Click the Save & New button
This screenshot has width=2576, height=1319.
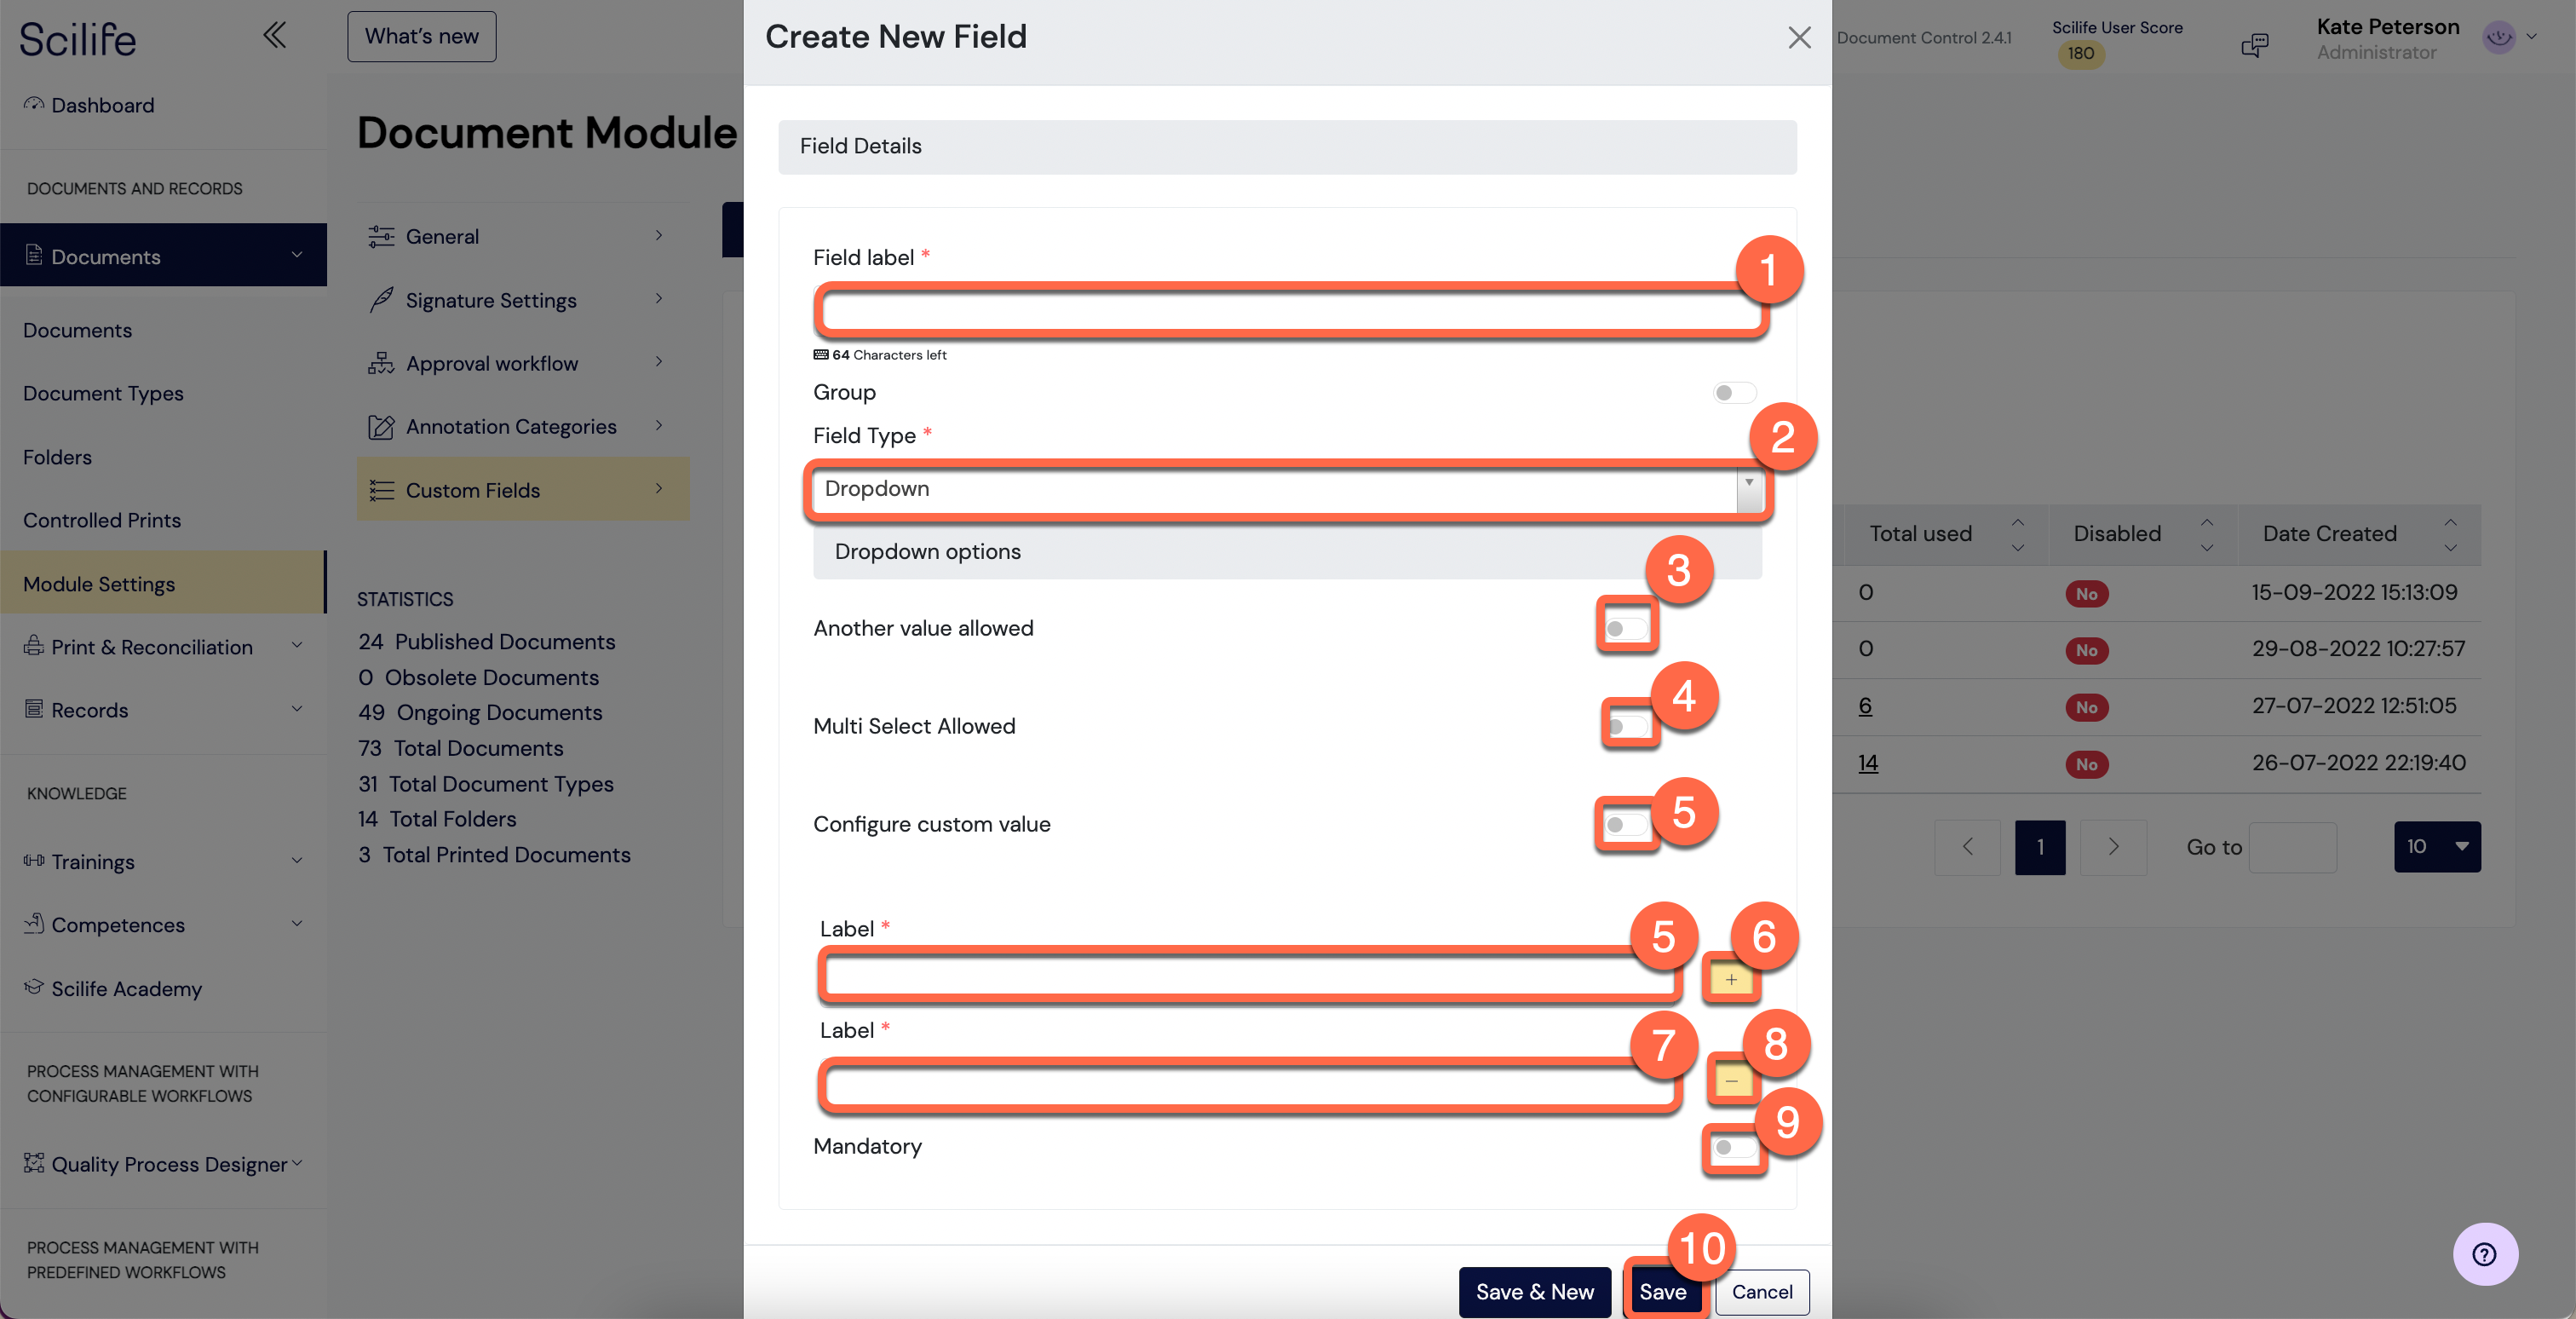click(x=1534, y=1291)
